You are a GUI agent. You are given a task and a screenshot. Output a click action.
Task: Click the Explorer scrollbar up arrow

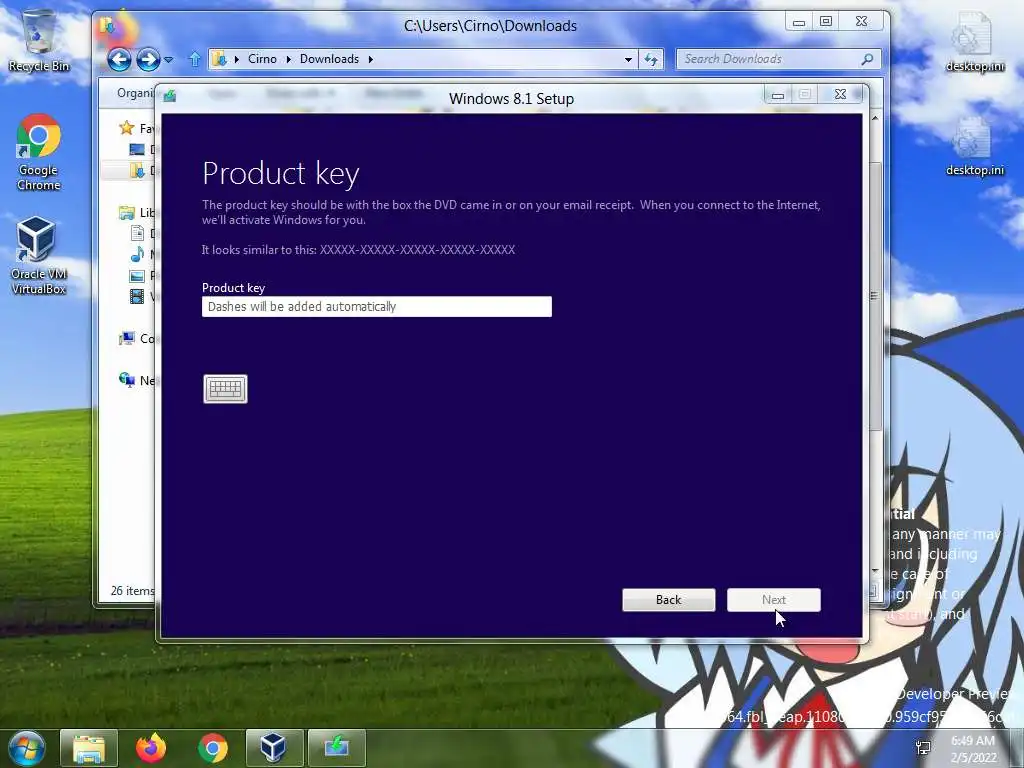pos(875,118)
